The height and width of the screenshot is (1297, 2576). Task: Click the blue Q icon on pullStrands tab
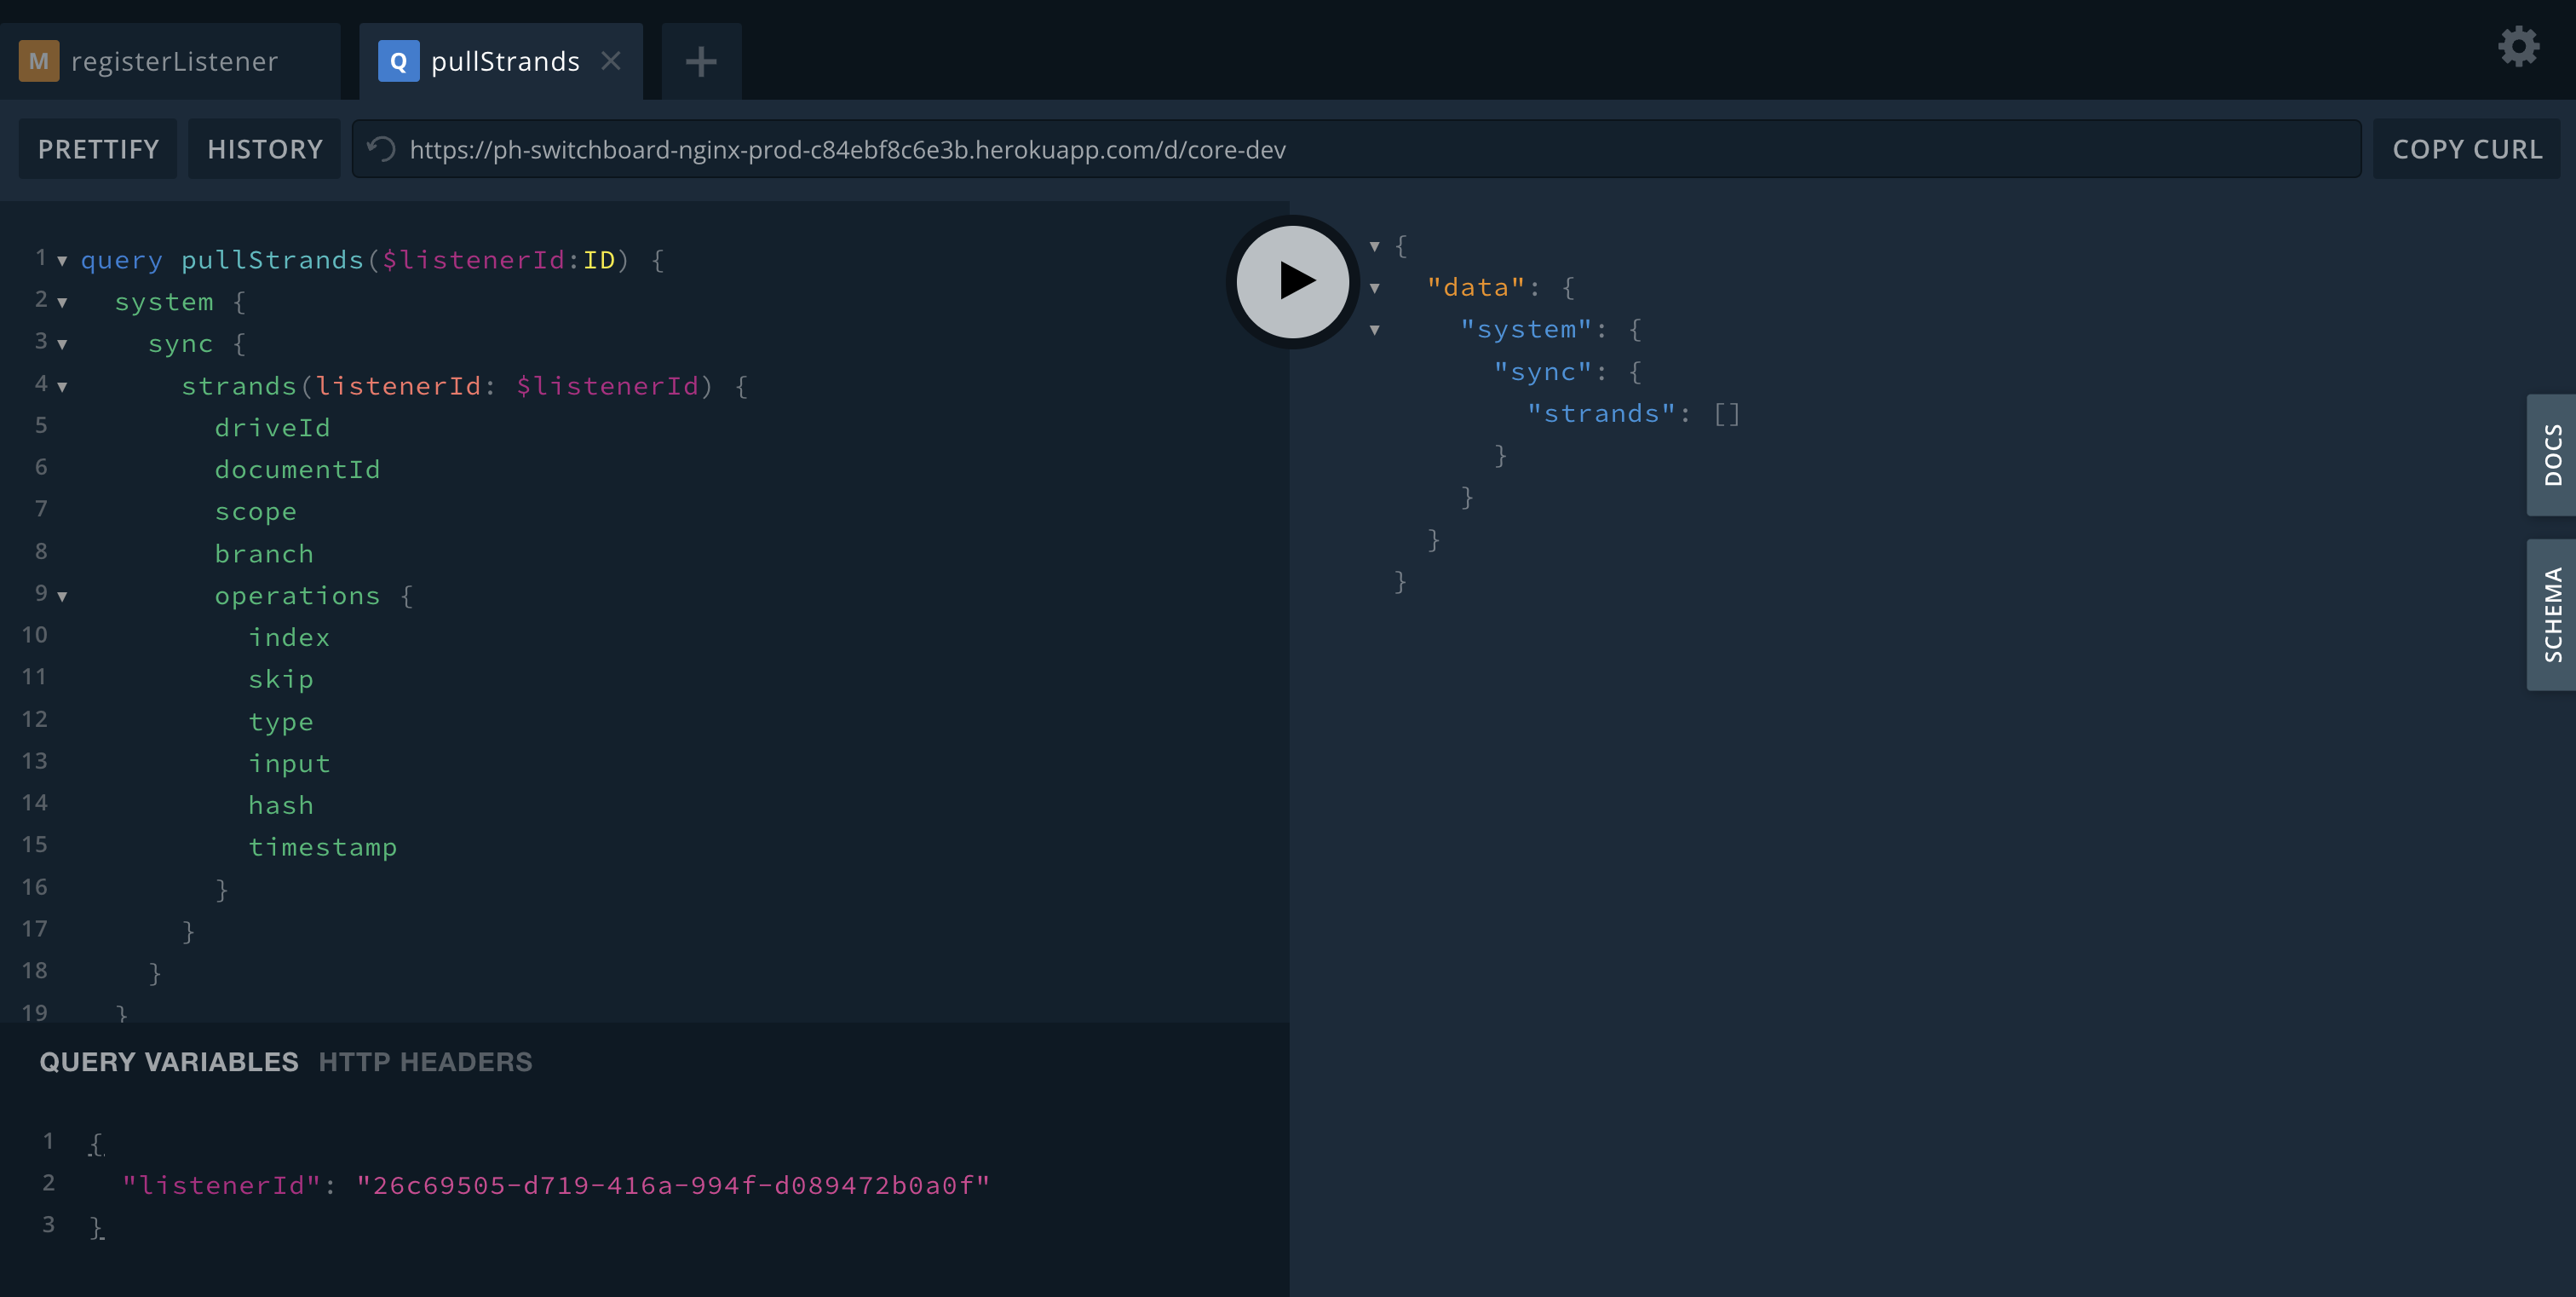(x=398, y=62)
